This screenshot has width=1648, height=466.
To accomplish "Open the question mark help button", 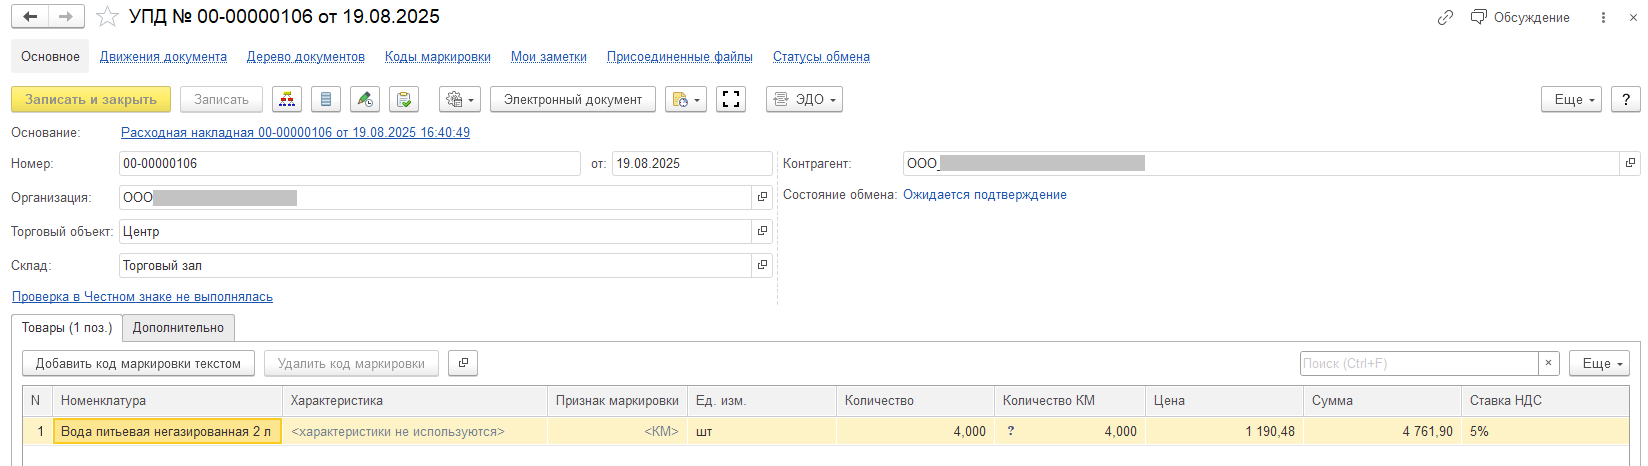I will tap(1625, 99).
